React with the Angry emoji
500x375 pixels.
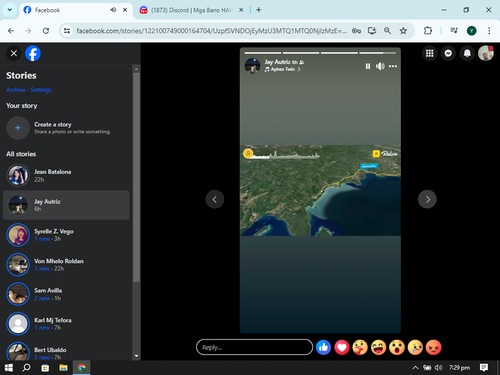(x=433, y=348)
